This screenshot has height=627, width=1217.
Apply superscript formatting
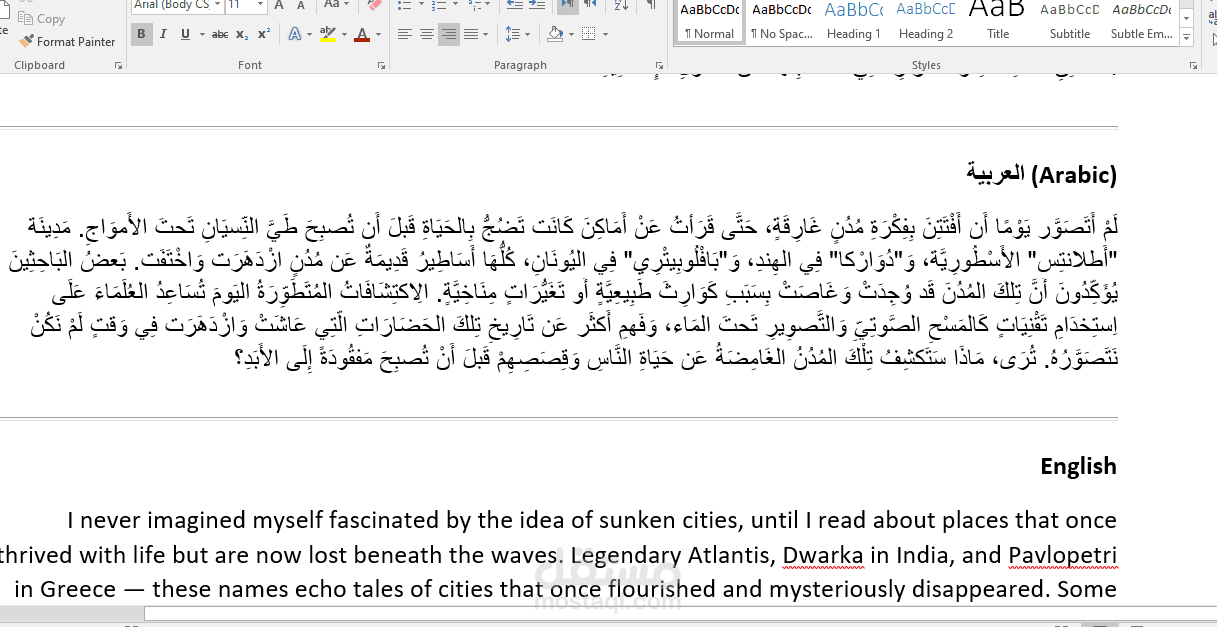click(x=263, y=34)
